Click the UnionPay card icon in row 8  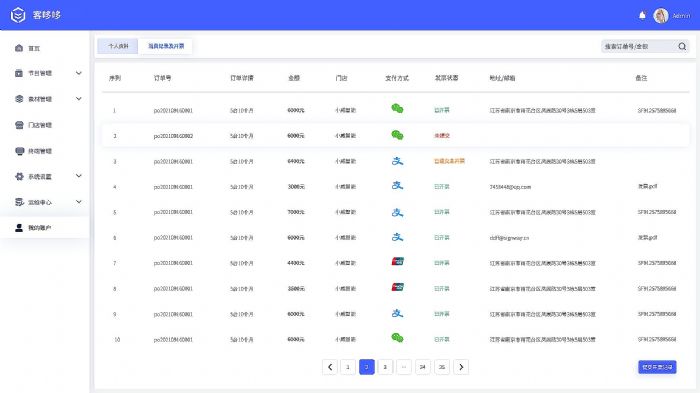click(397, 287)
